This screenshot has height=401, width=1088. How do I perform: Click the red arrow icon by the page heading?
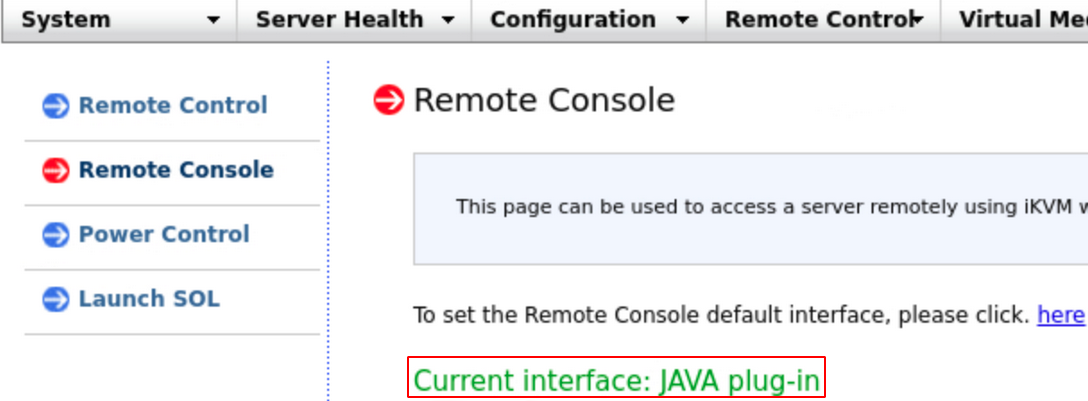click(x=388, y=100)
